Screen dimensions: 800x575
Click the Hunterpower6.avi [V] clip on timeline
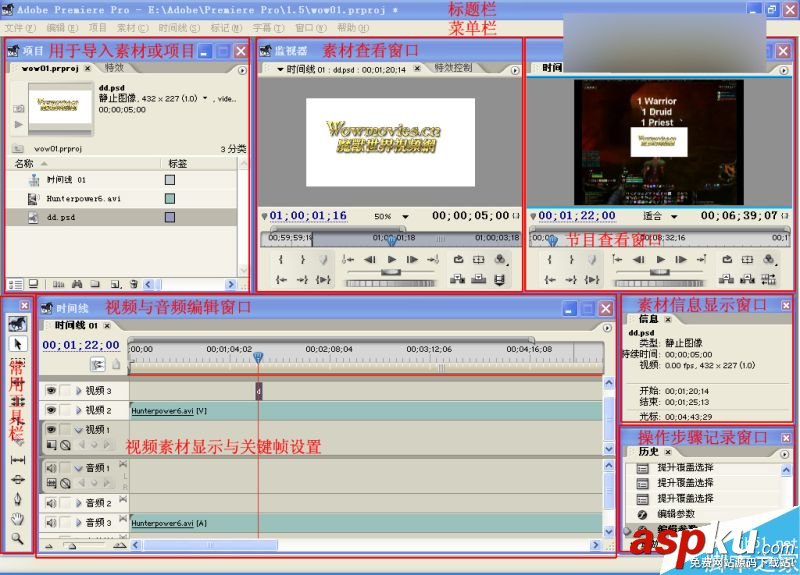(366, 411)
